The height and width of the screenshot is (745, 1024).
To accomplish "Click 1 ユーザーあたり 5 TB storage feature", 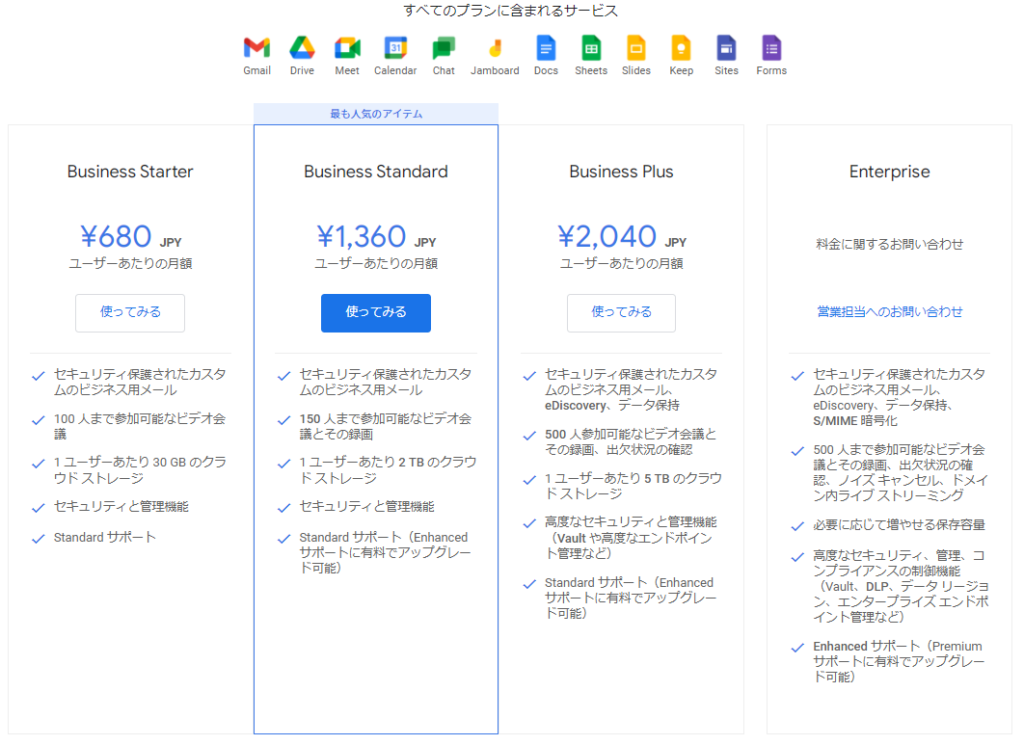I will coord(633,486).
